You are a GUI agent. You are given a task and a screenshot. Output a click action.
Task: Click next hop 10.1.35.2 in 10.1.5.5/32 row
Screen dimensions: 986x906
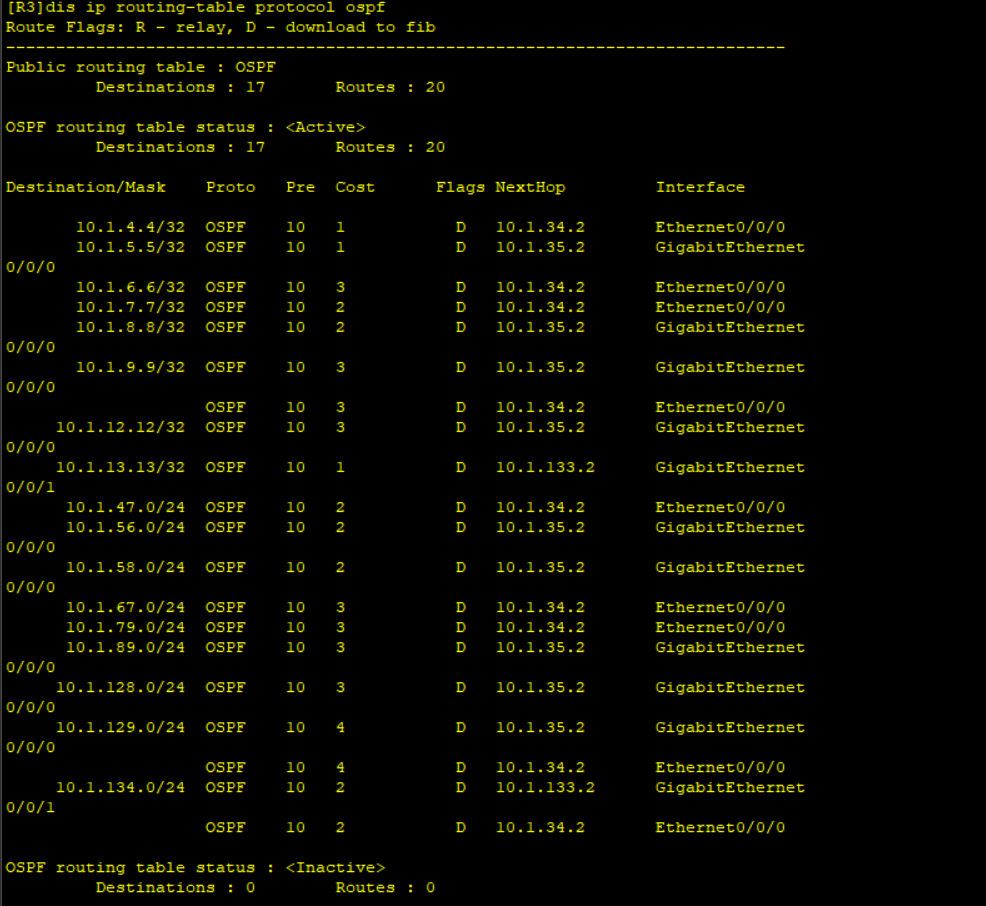(540, 247)
